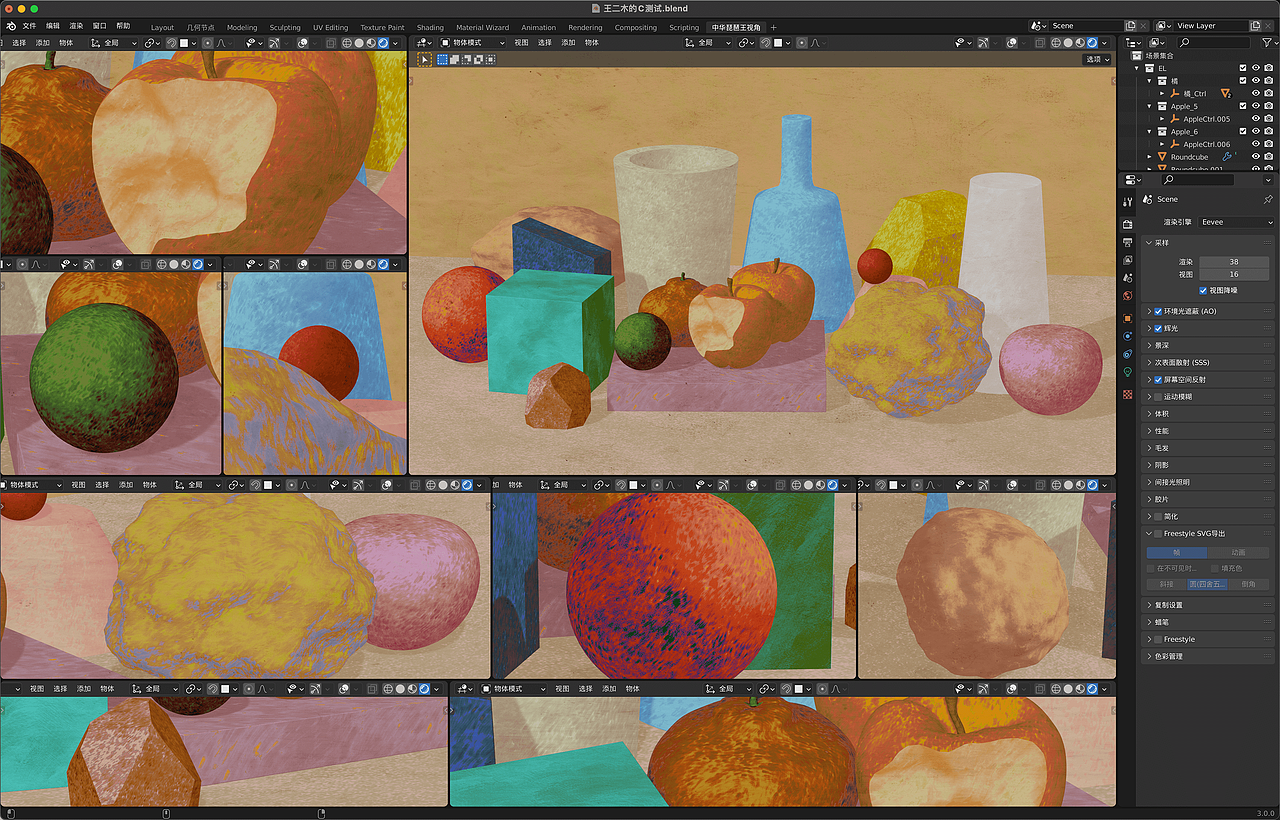Open the 渲染引擎 Eevee dropdown
Screen dimensions: 1280x820
[1237, 222]
